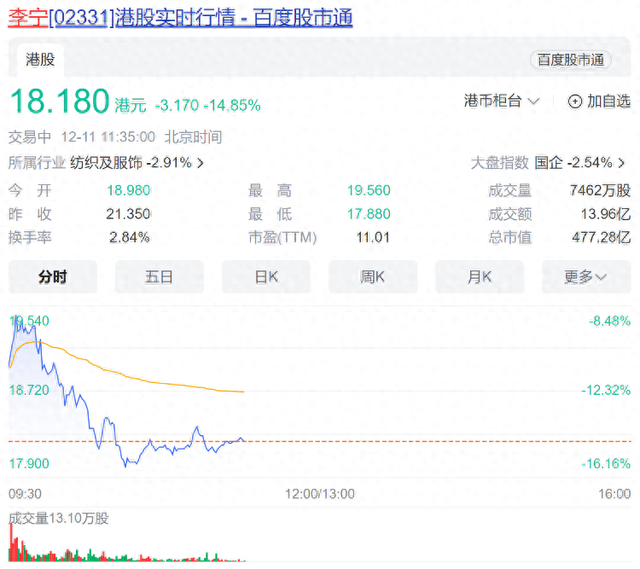Viewport: 640px width, 569px height.
Task: Click the change value -3.170 -14.85%
Action: click(208, 106)
